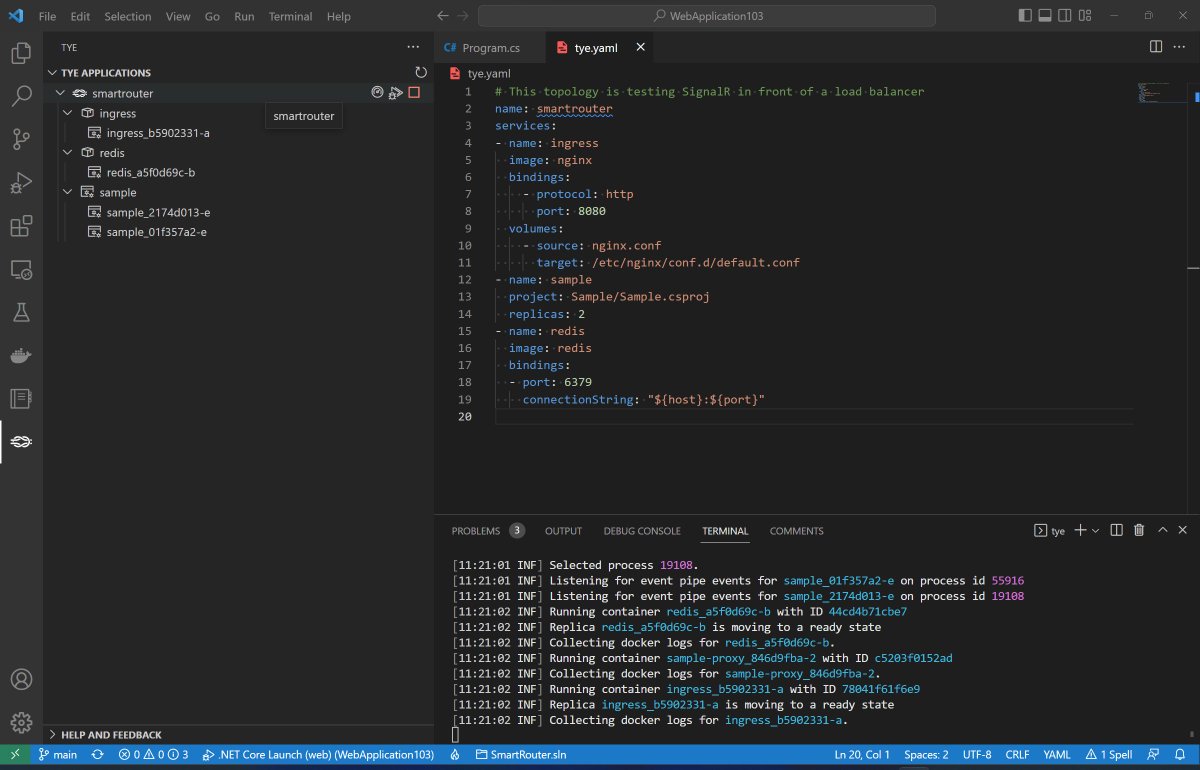
Task: Open notifications bell in status bar
Action: (1181, 755)
